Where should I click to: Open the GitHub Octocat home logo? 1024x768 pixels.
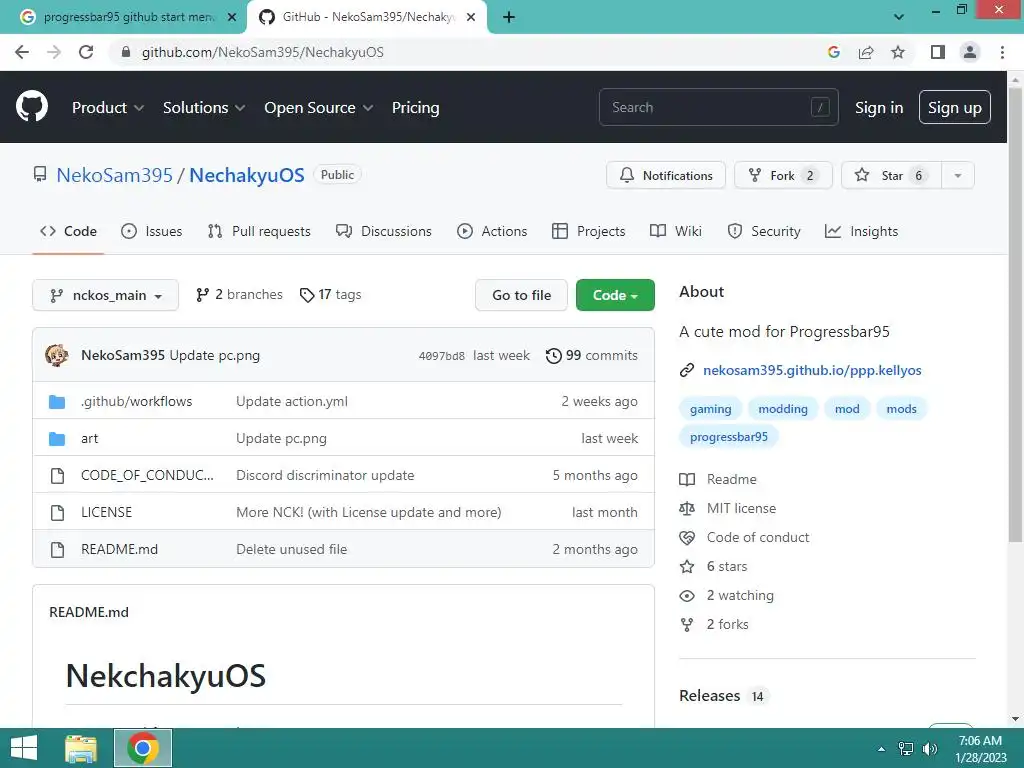pos(31,107)
